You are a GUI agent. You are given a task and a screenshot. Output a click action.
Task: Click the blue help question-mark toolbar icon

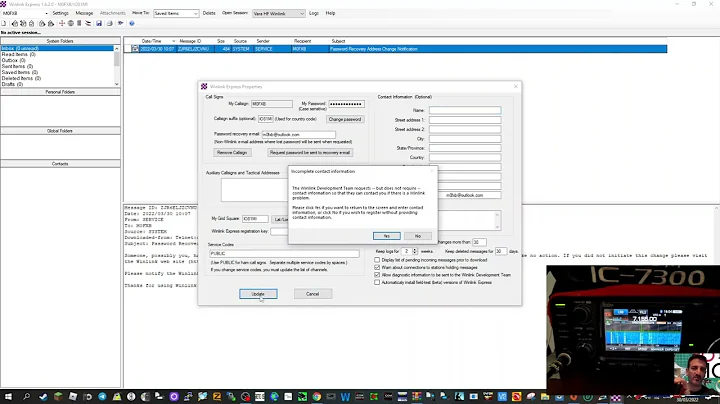pyautogui.click(x=132, y=23)
